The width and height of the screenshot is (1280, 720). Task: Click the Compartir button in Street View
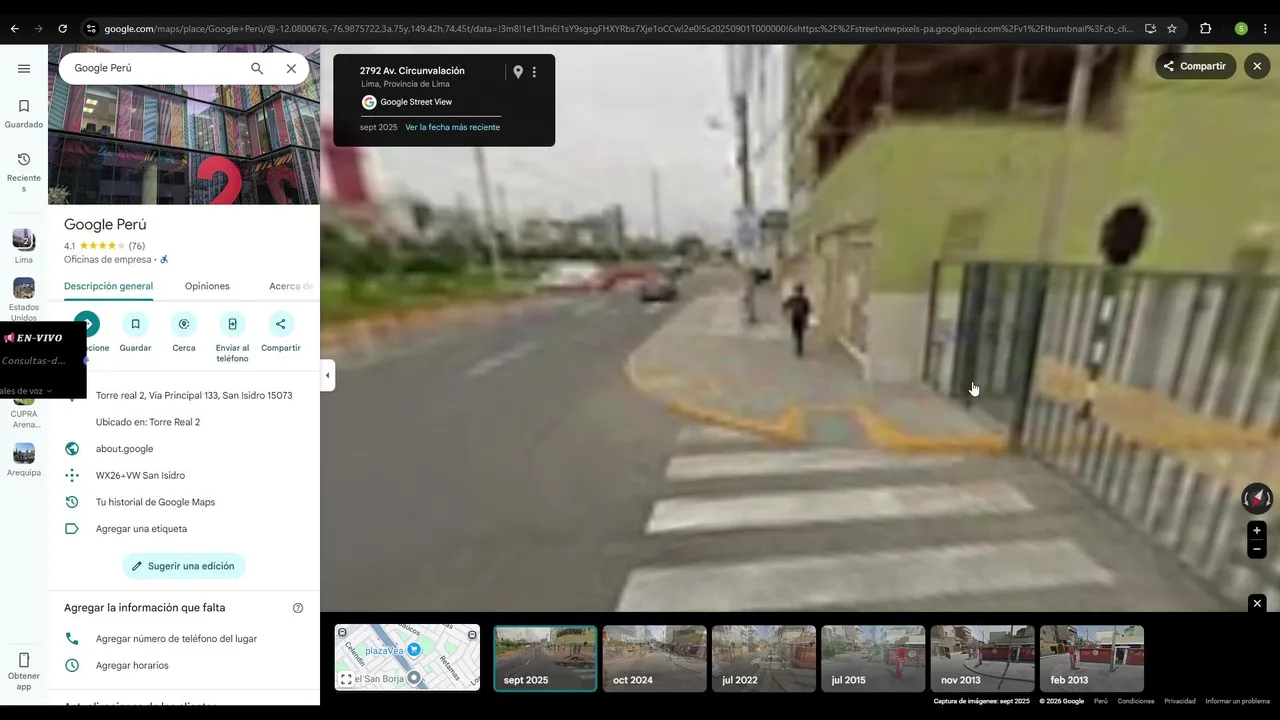pyautogui.click(x=1195, y=66)
